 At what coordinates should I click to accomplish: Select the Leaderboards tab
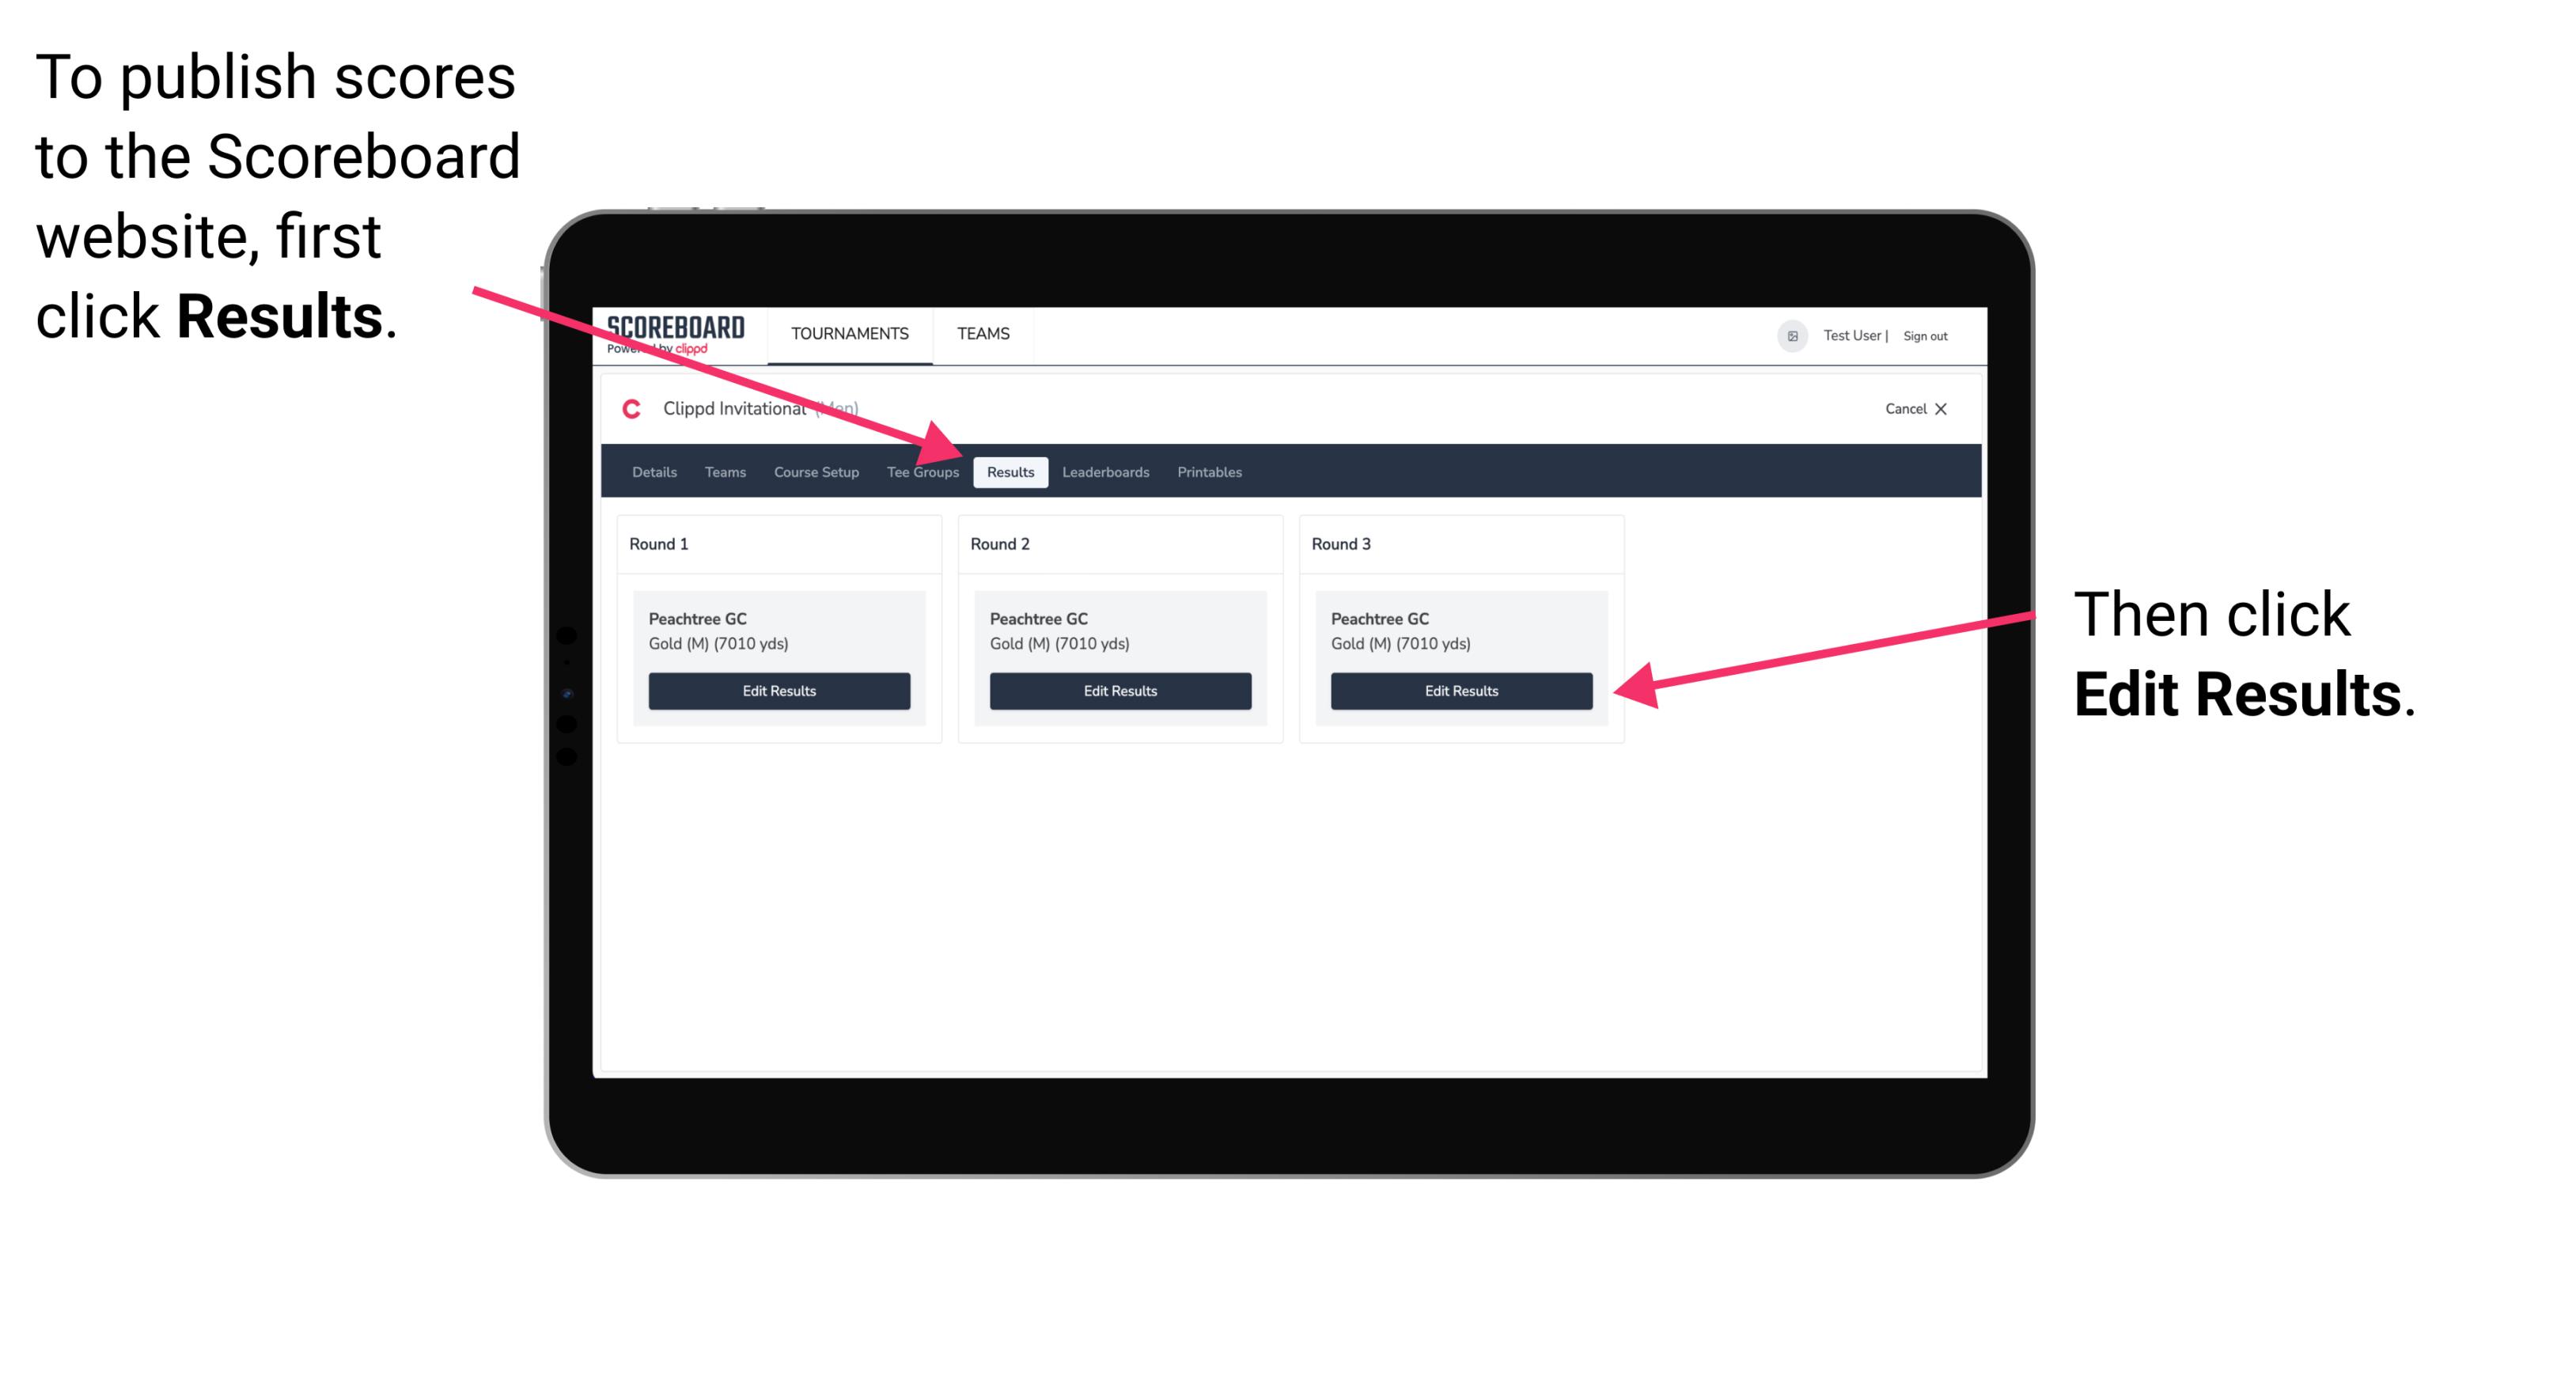(x=1106, y=471)
